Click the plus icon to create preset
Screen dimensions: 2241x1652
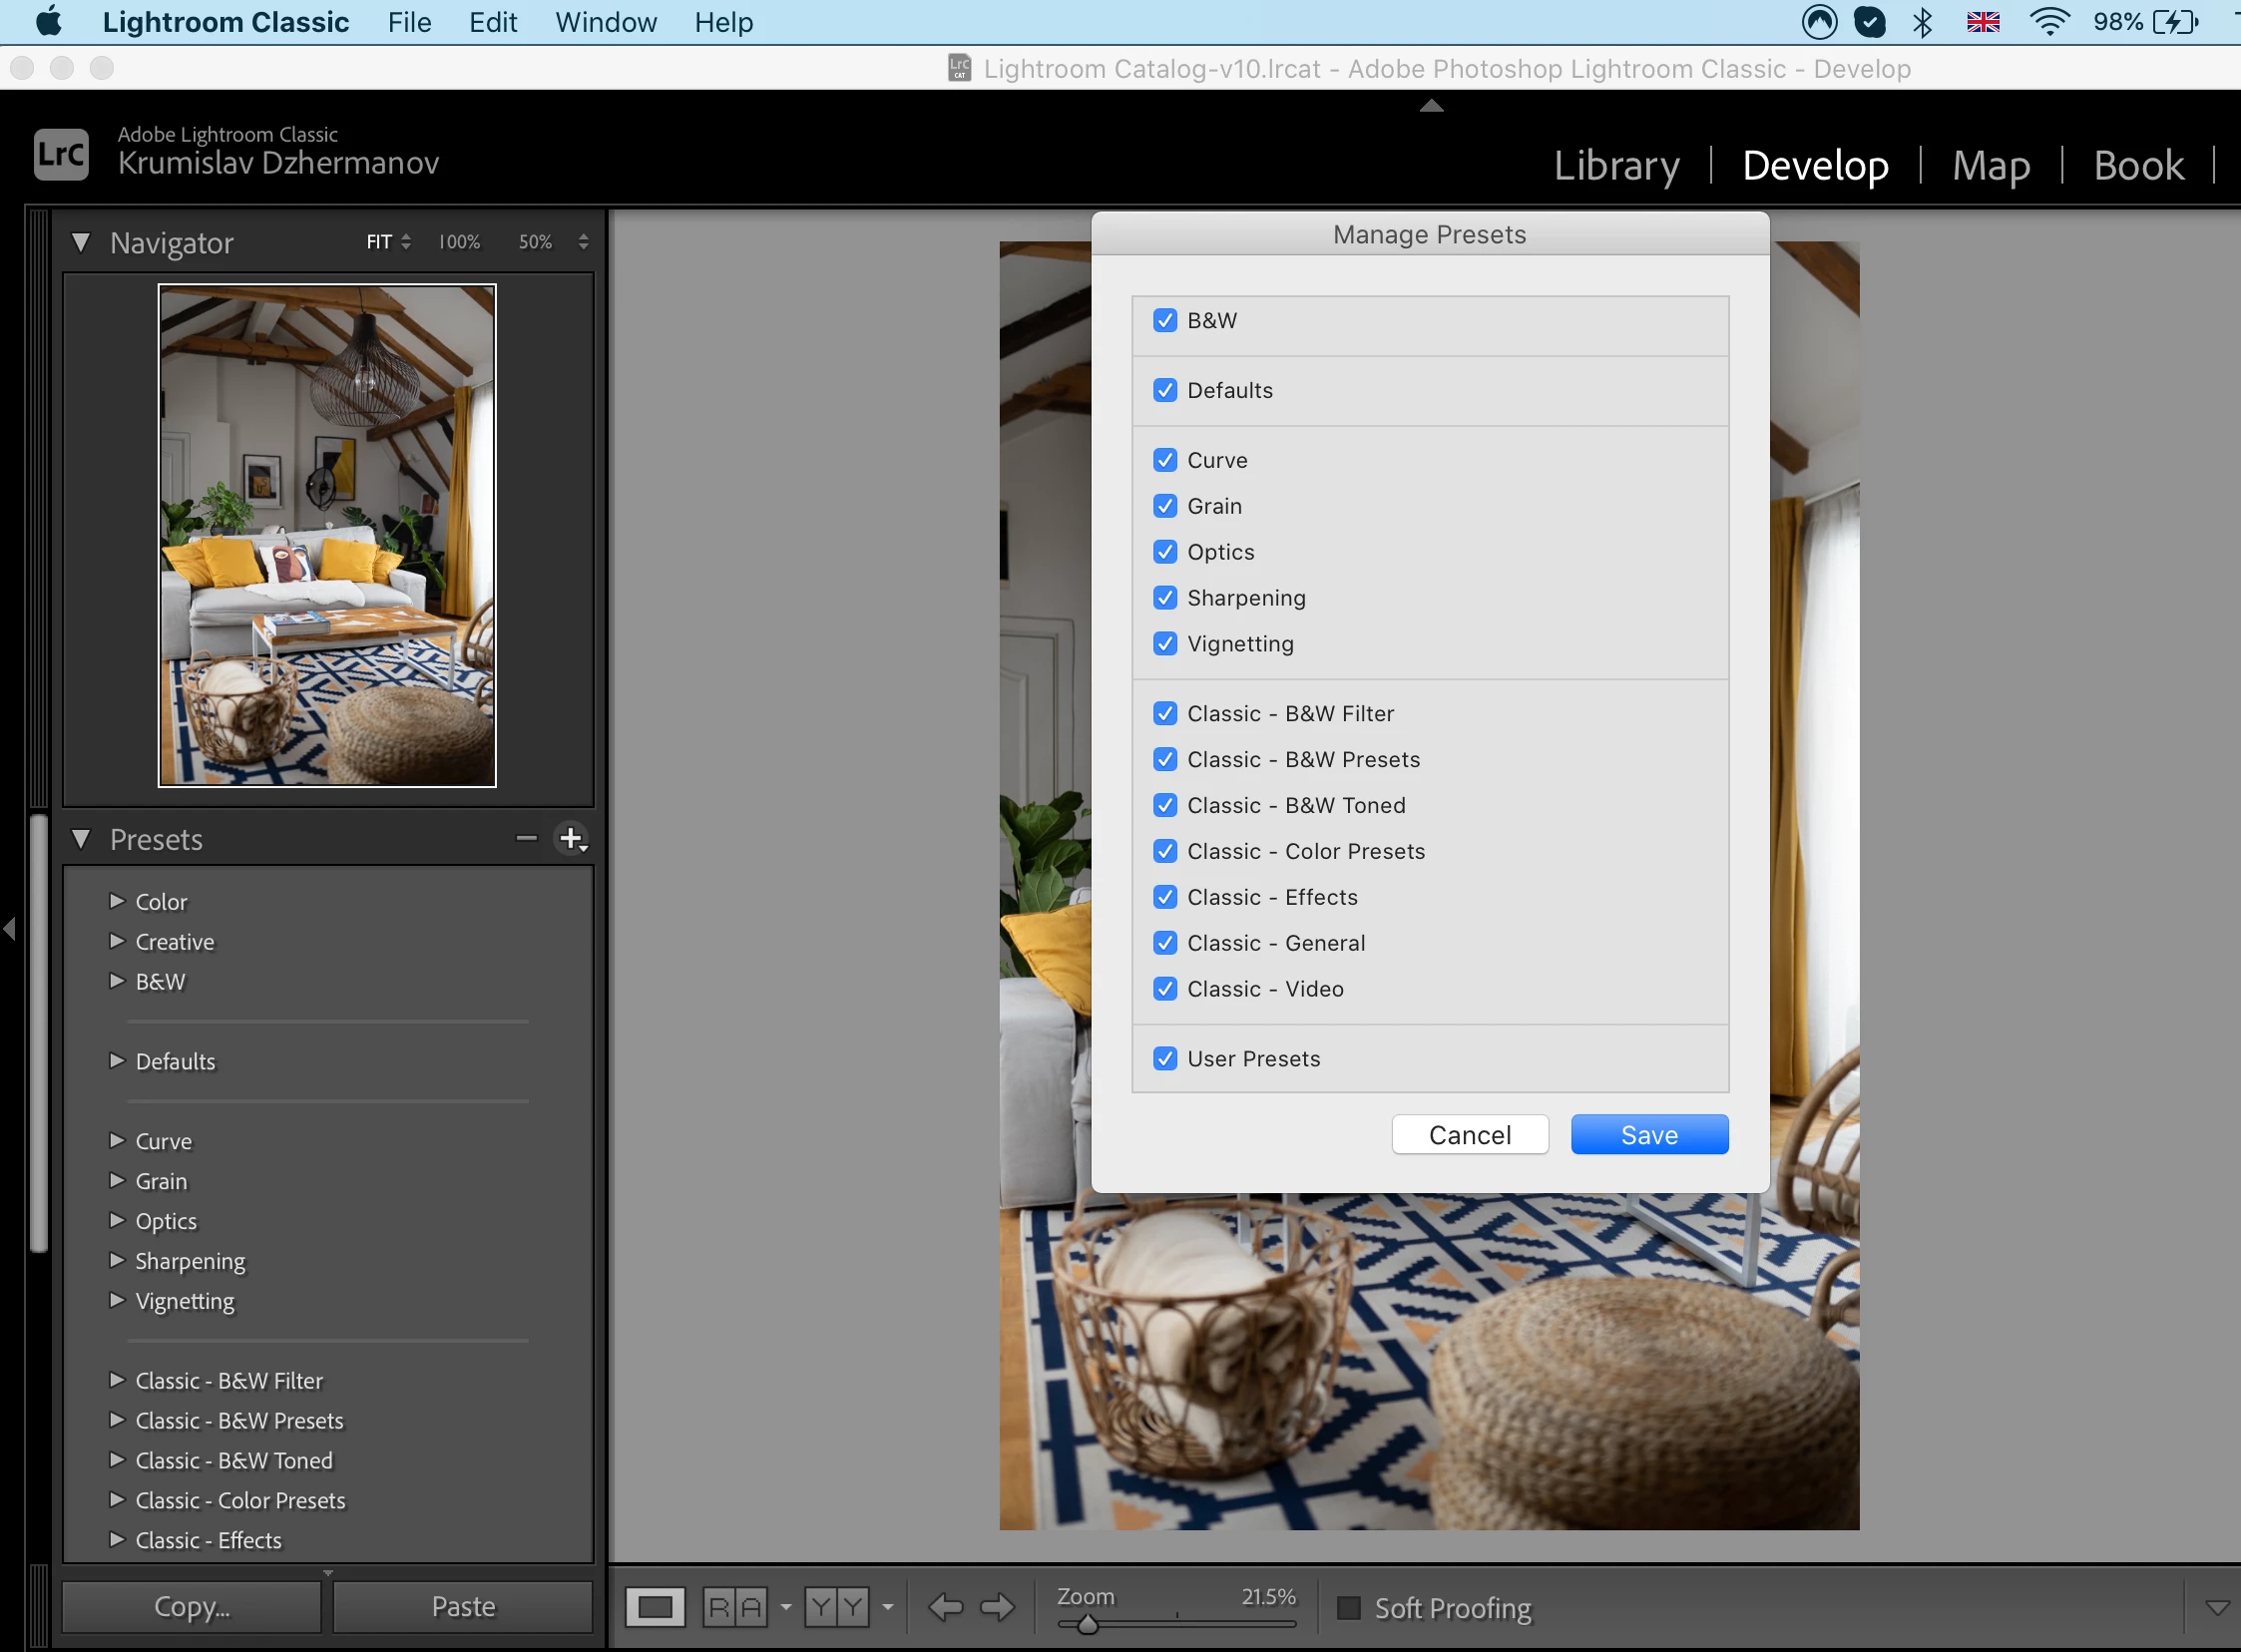(571, 838)
